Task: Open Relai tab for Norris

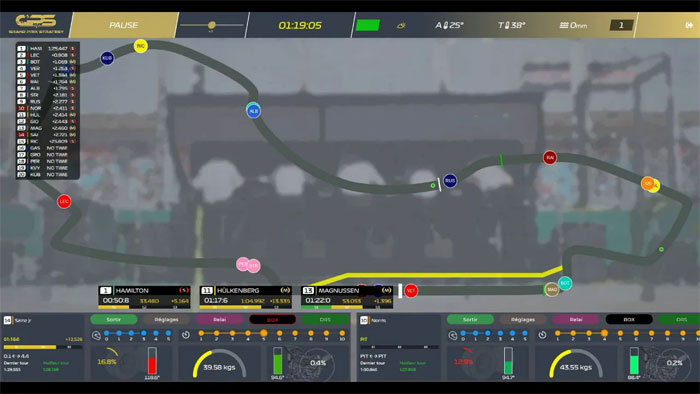Action: coord(576,319)
